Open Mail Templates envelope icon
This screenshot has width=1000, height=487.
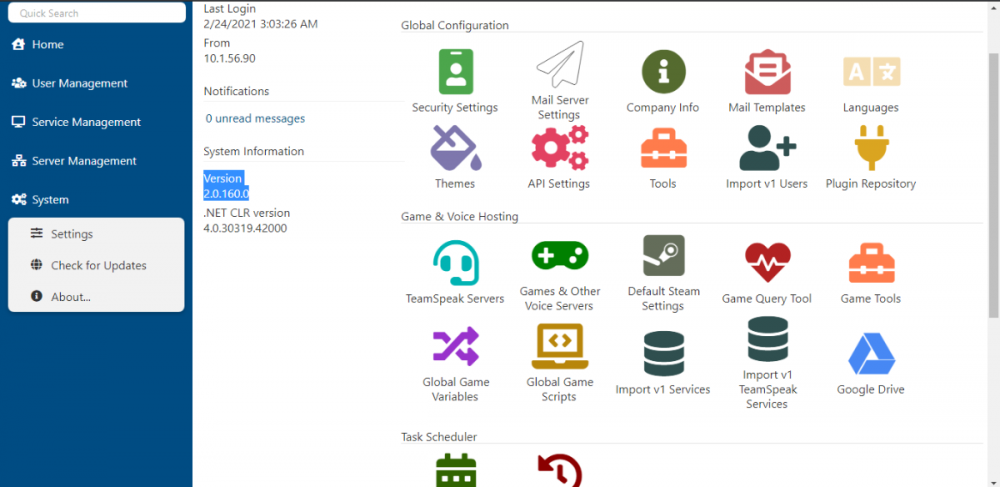(767, 72)
